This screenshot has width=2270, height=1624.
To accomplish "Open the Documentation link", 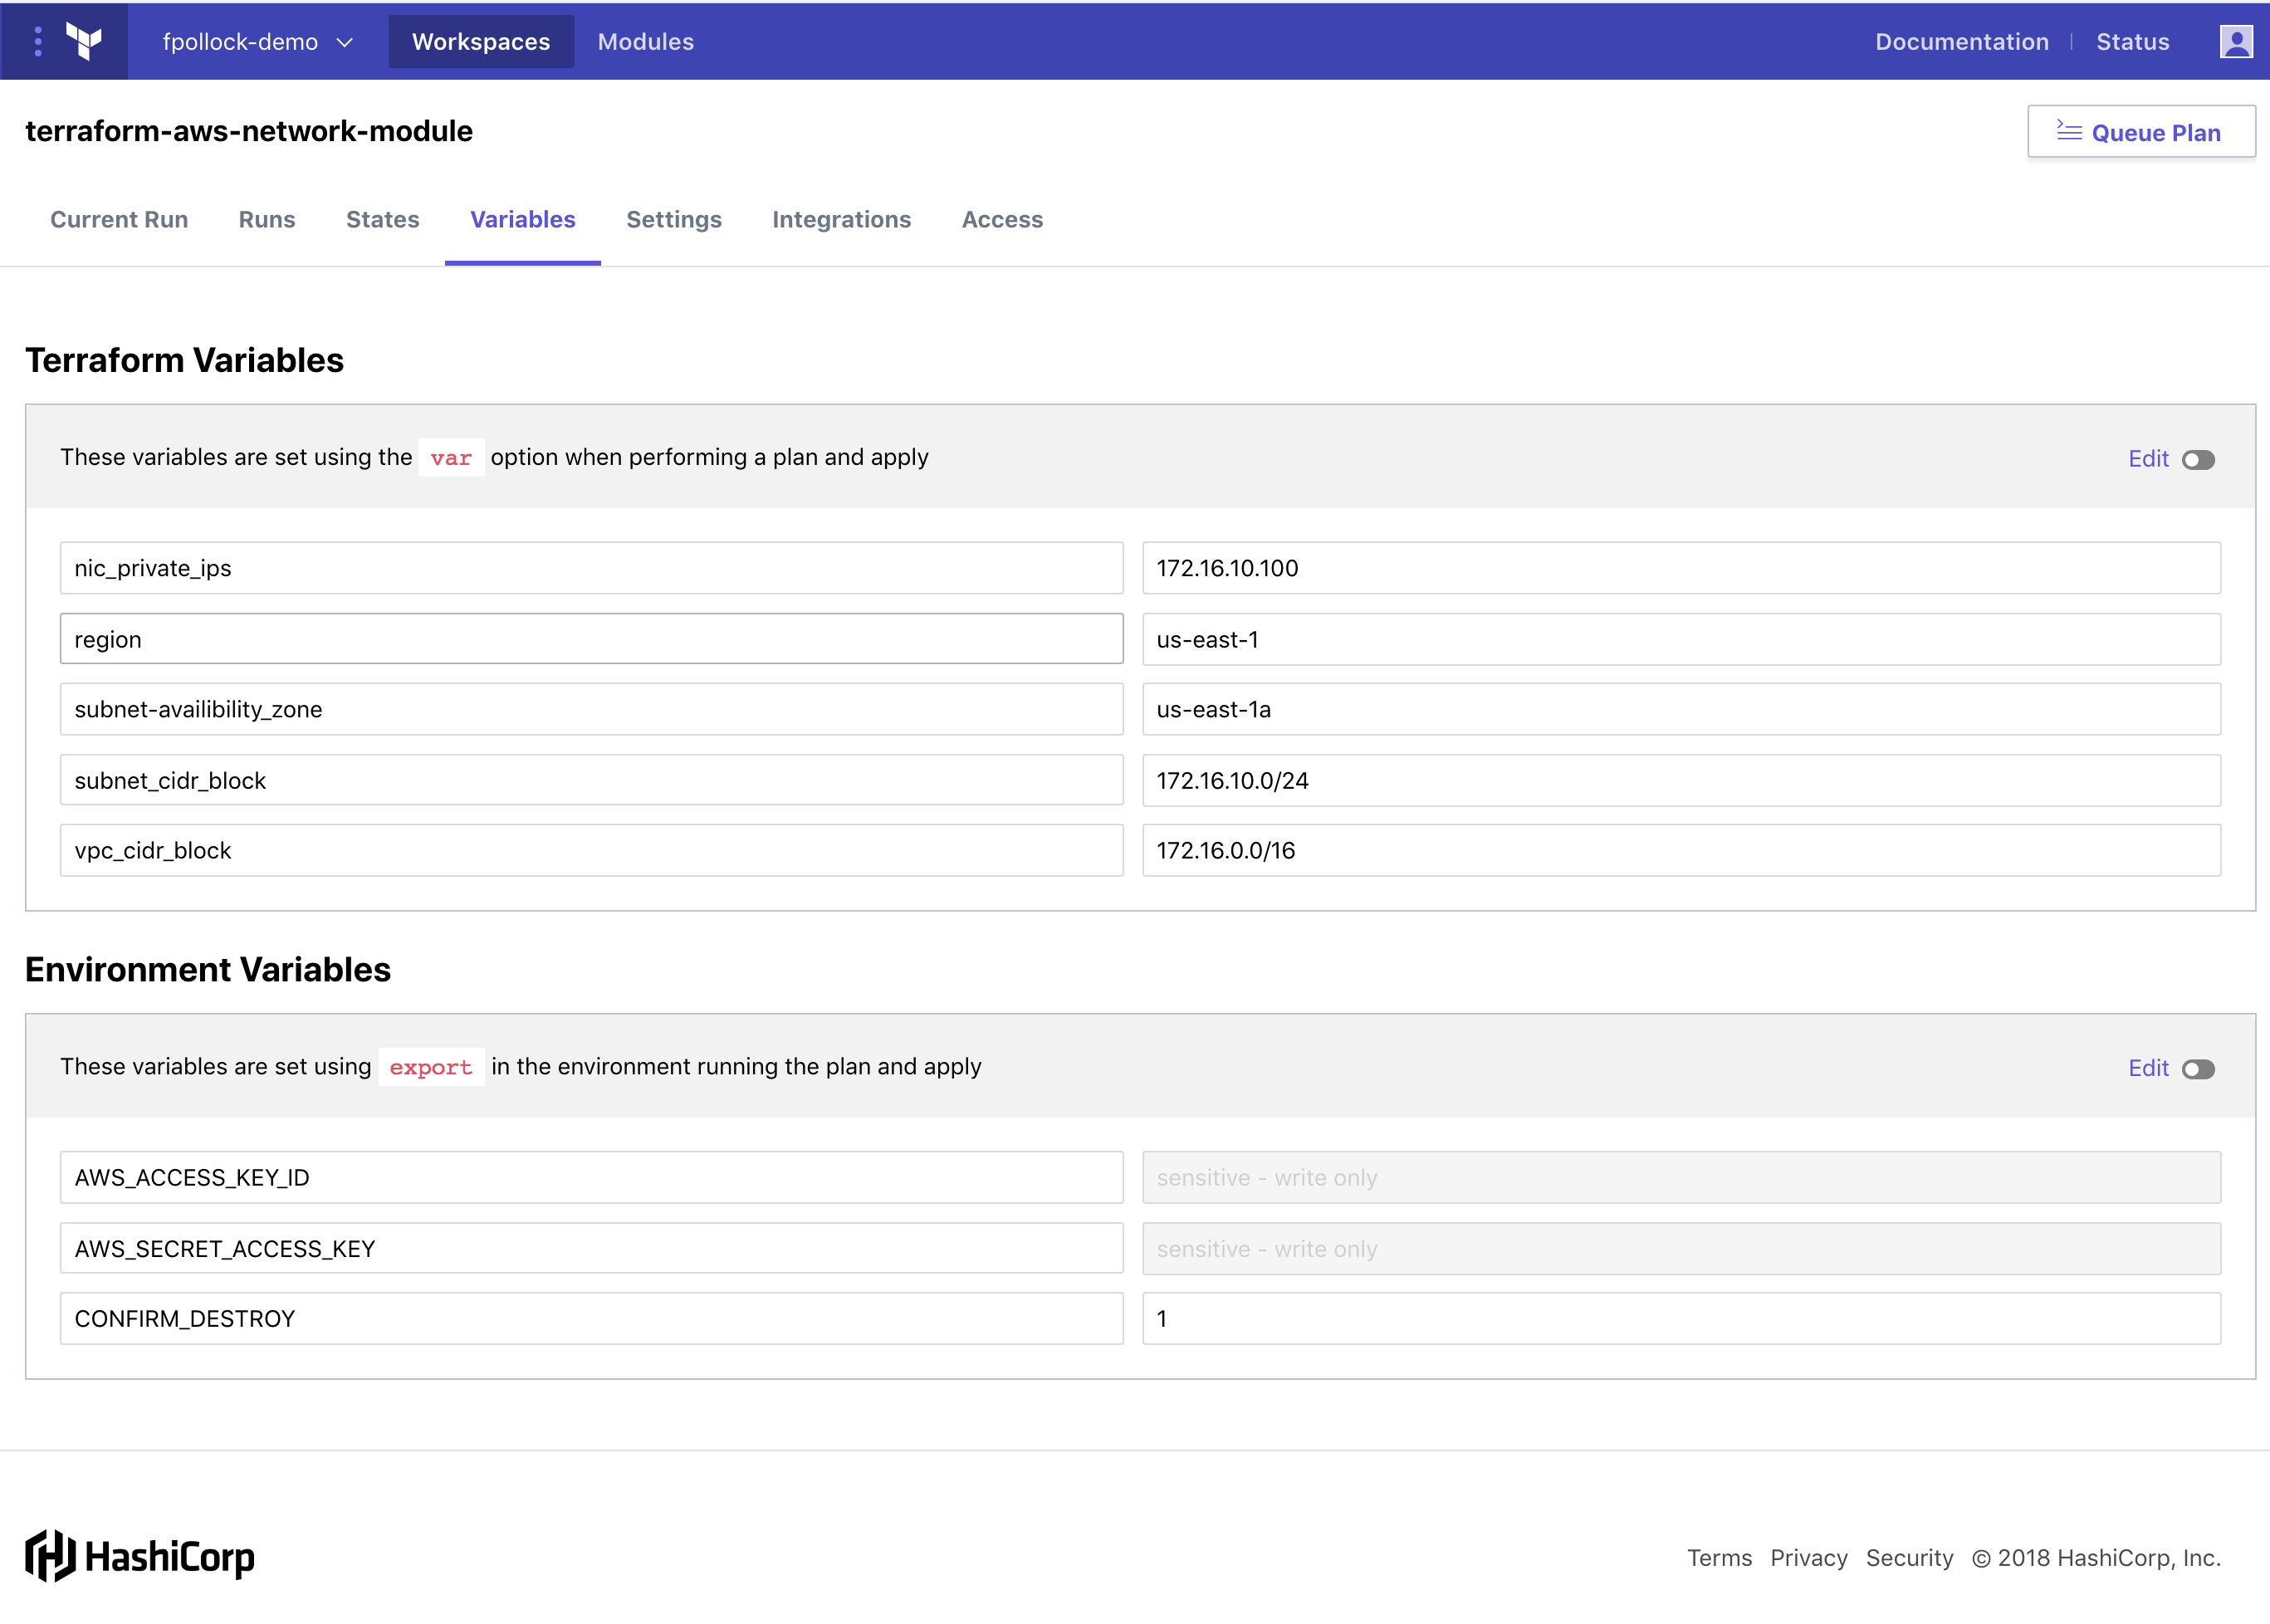I will tap(1960, 41).
